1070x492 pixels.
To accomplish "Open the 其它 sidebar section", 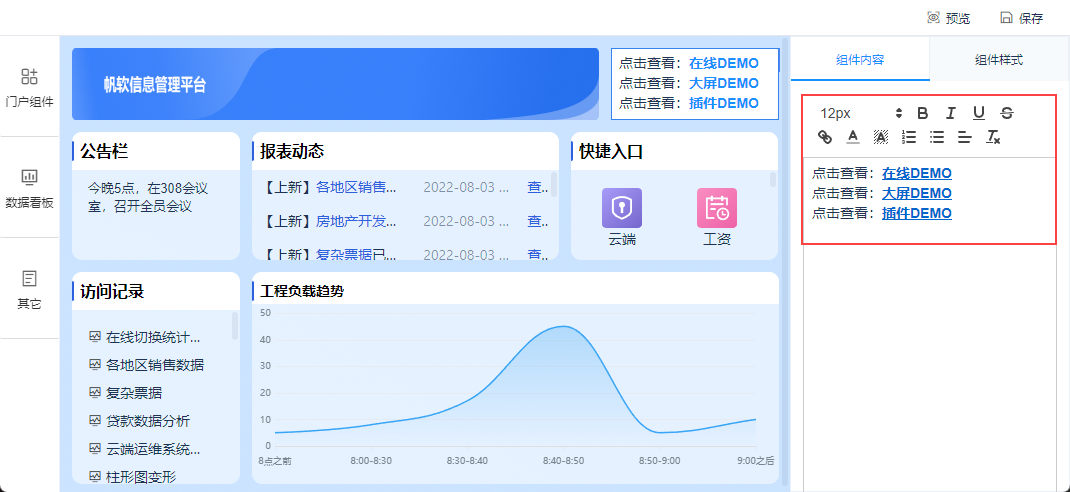I will pos(29,289).
